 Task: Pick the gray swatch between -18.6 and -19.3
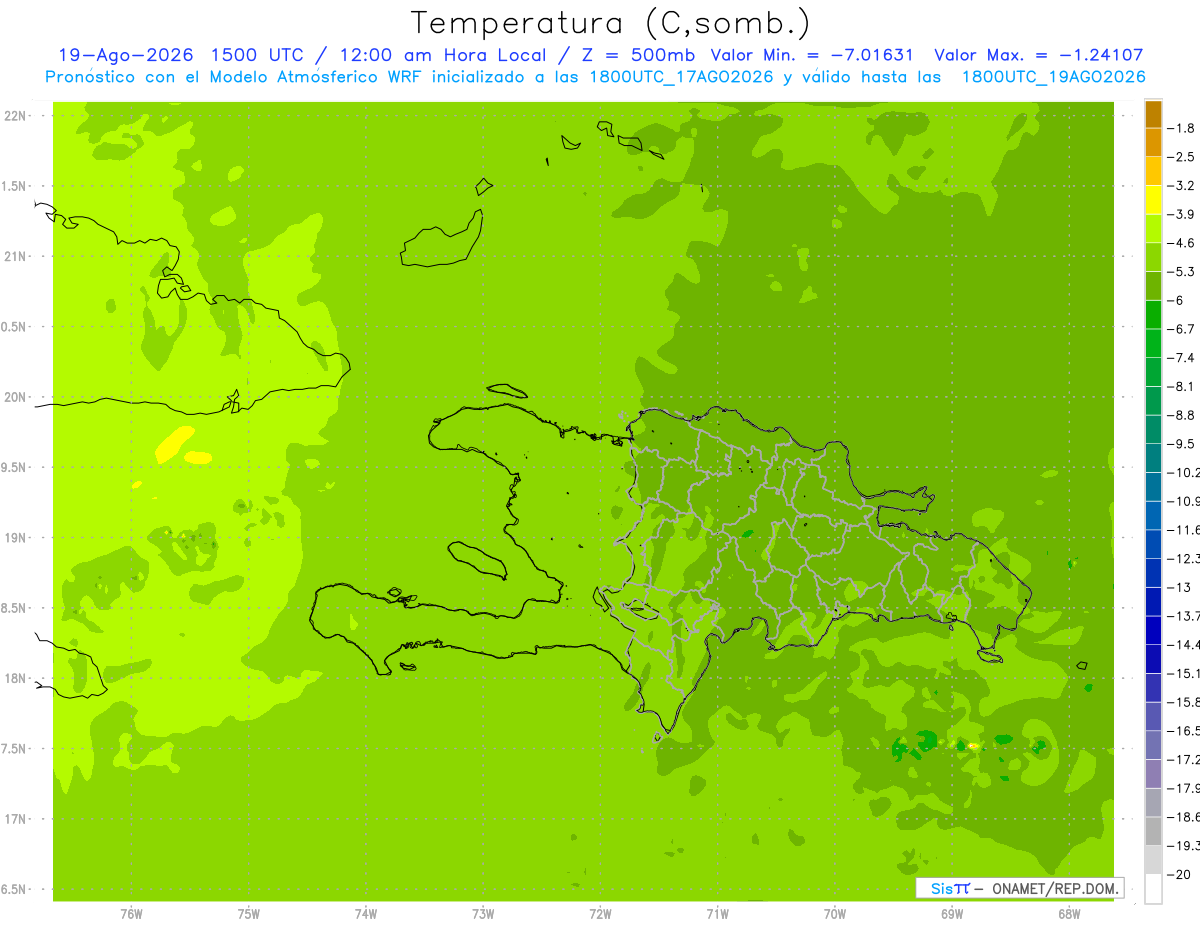point(1153,831)
